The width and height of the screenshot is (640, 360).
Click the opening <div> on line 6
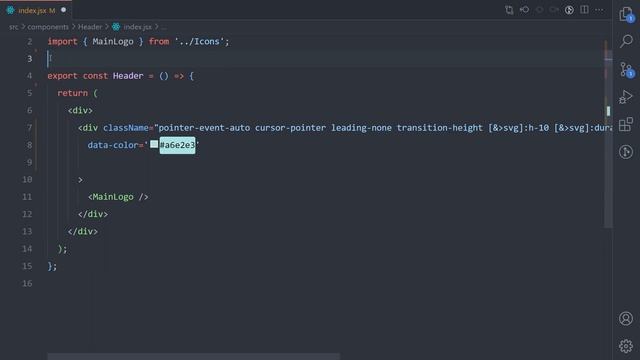click(80, 111)
